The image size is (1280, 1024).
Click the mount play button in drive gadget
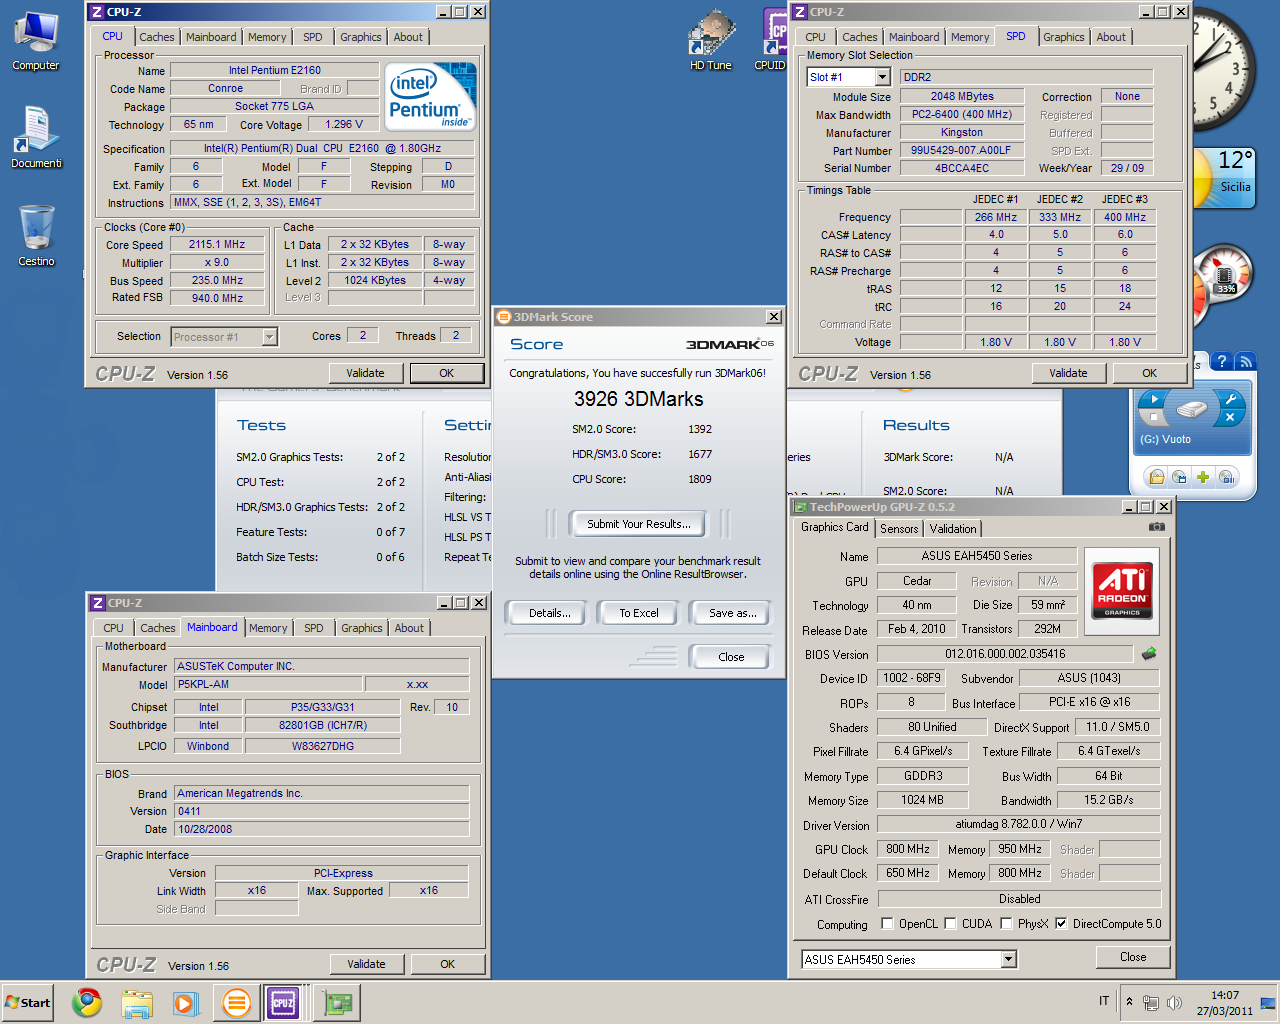pyautogui.click(x=1153, y=398)
